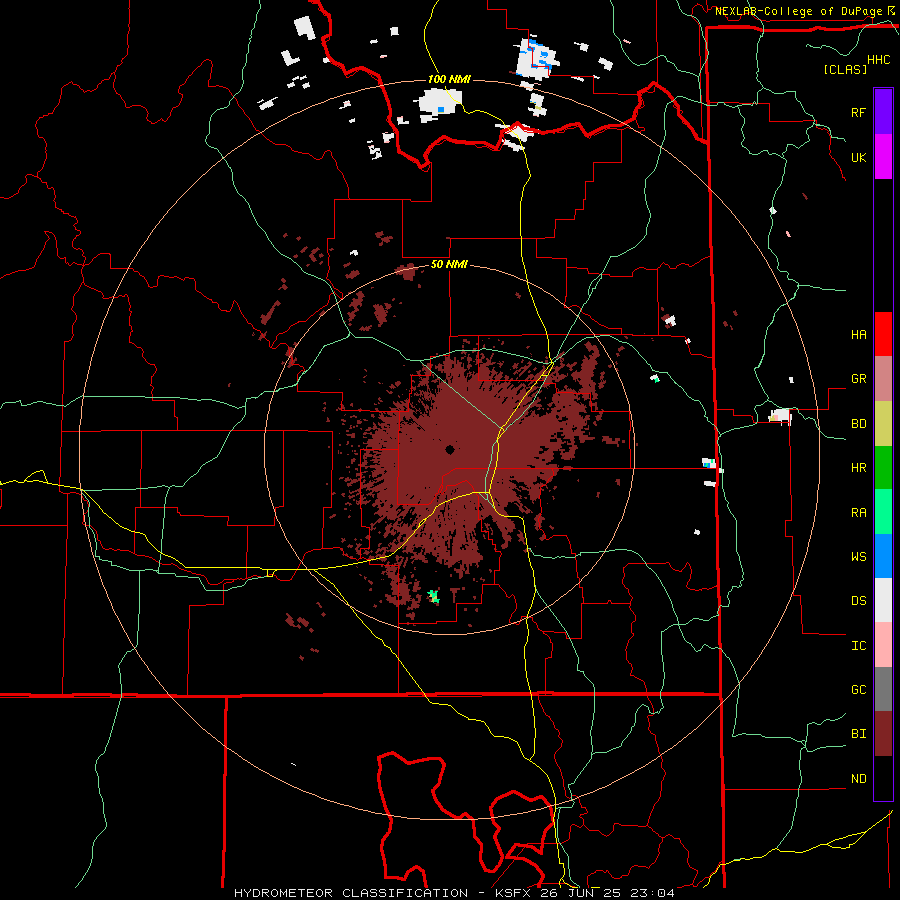Click the 100 NMI range ring label
The image size is (900, 900).
(449, 79)
